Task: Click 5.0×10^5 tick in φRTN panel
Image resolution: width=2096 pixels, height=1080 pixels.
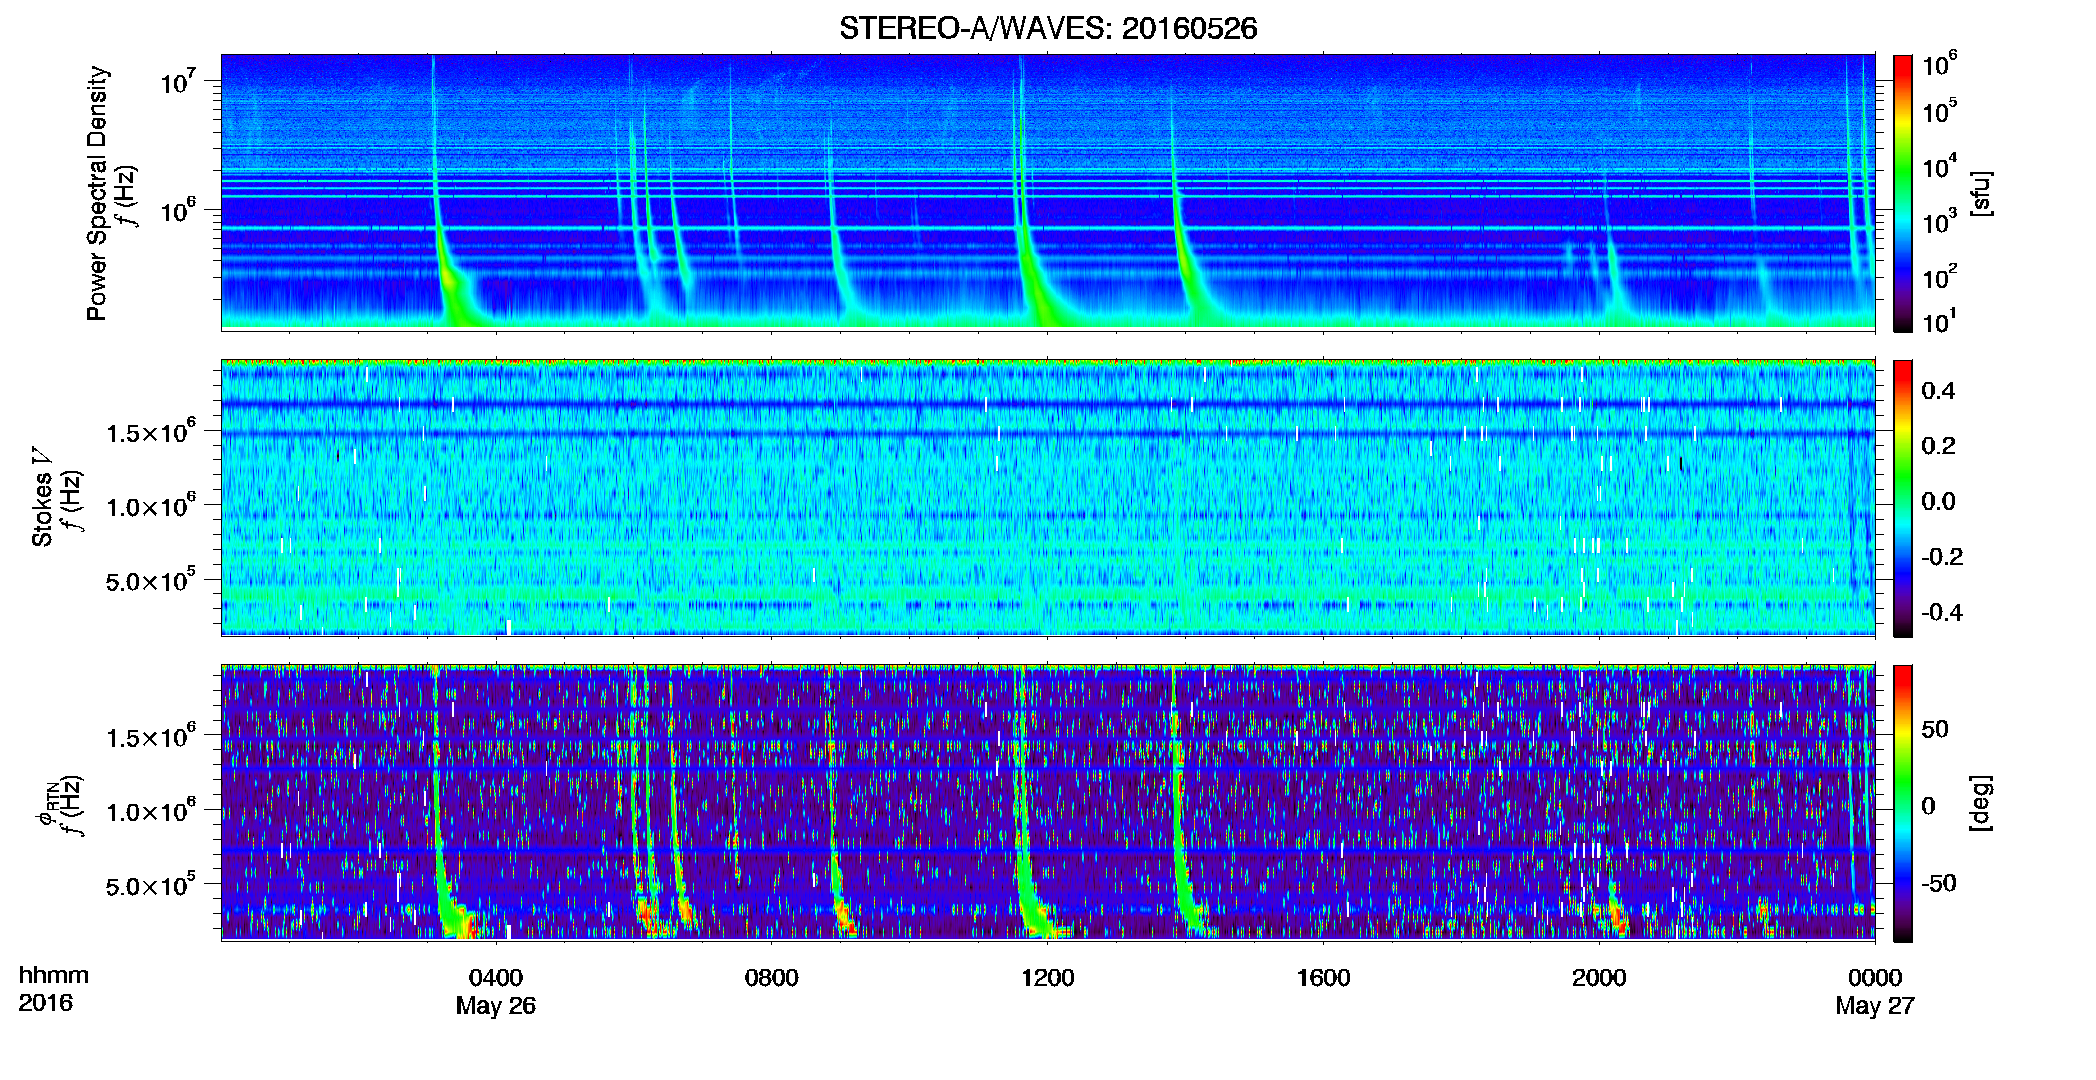Action: [151, 884]
